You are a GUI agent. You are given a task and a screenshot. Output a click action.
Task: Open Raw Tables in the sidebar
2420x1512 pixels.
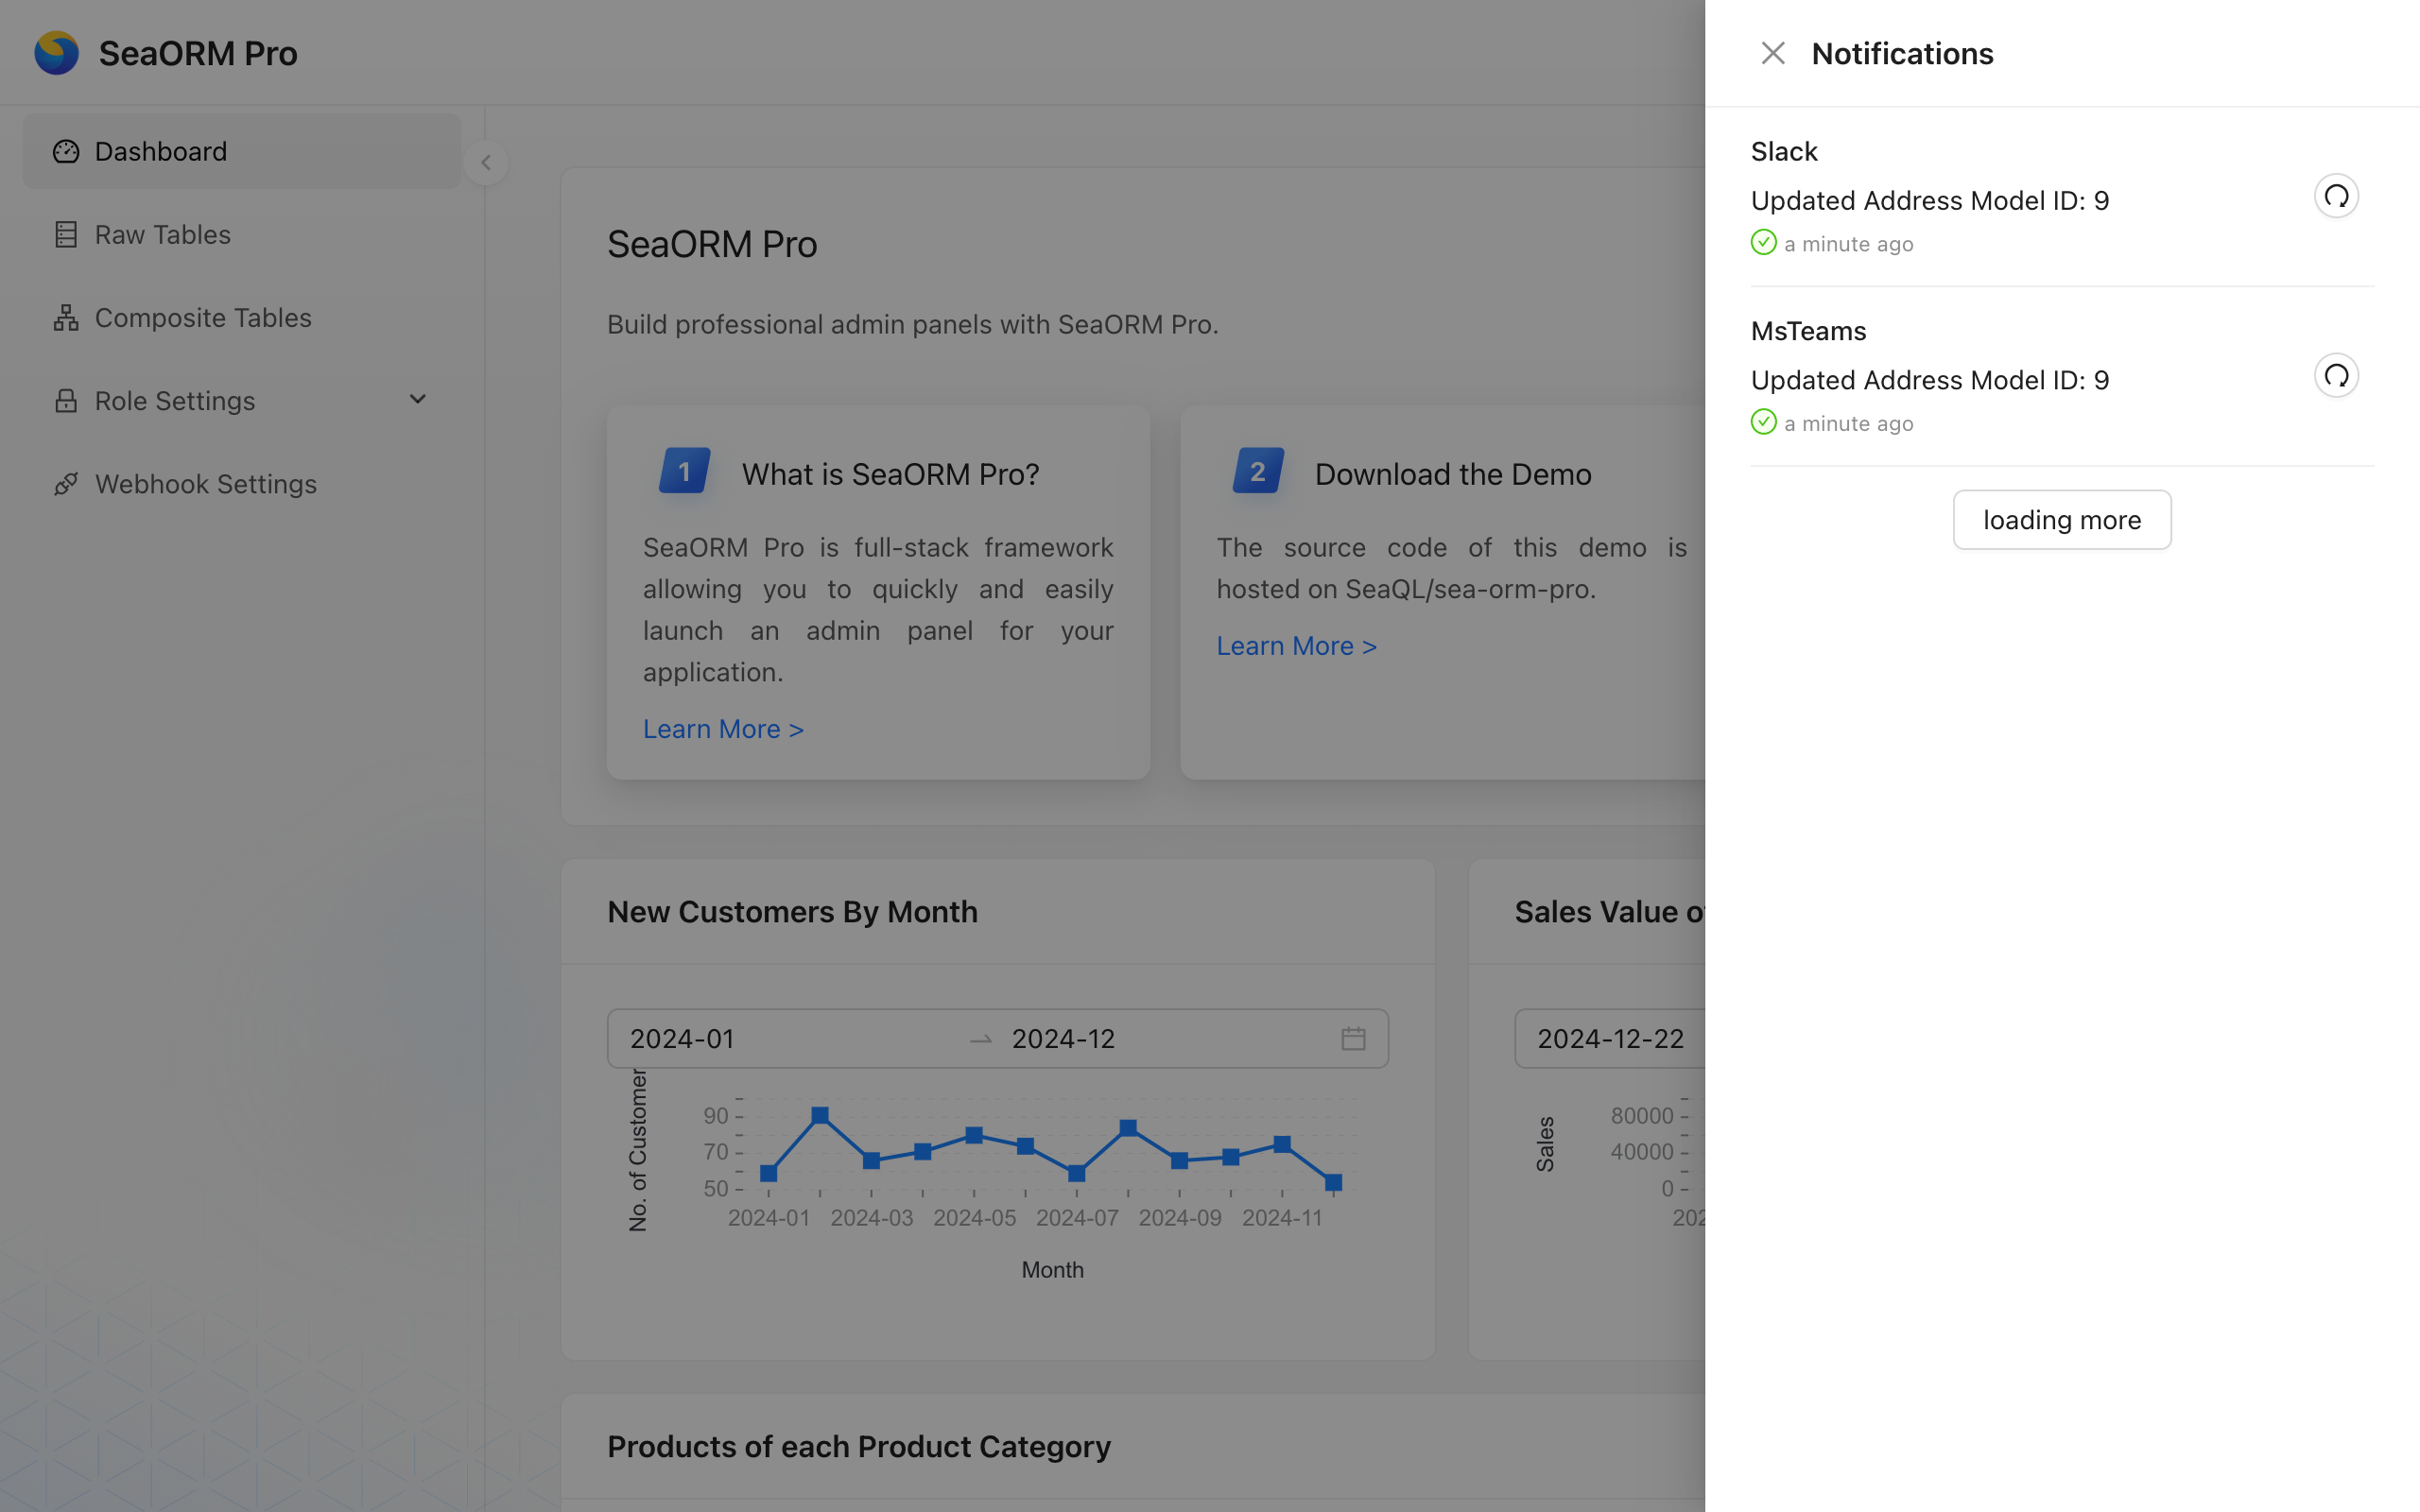(162, 234)
